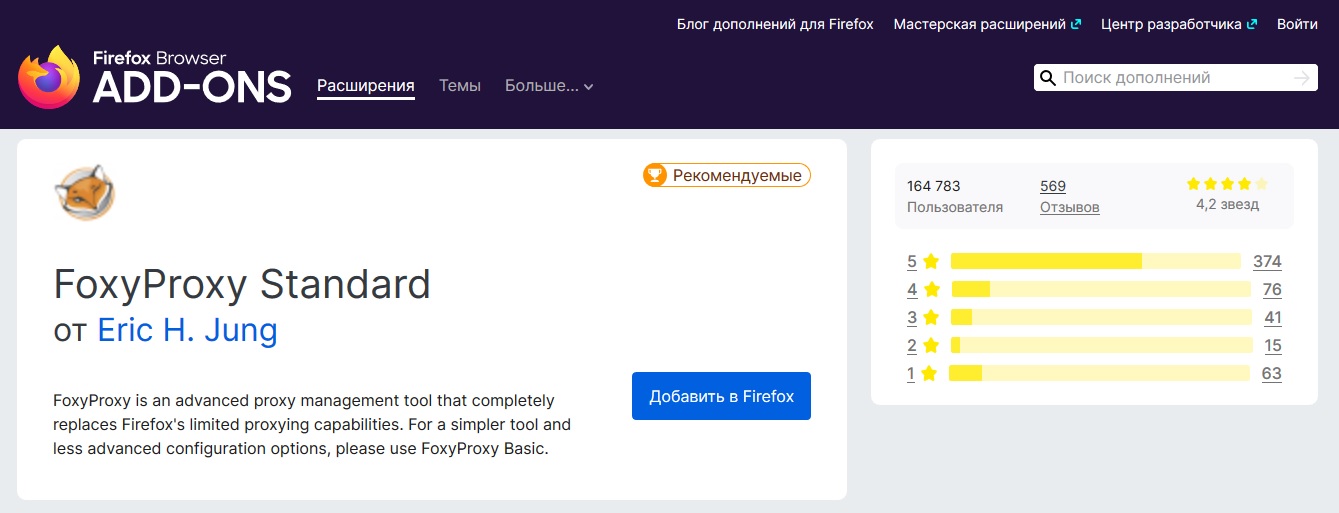Open author Eric H. Jung link
Image resolution: width=1339 pixels, height=513 pixels.
[188, 330]
